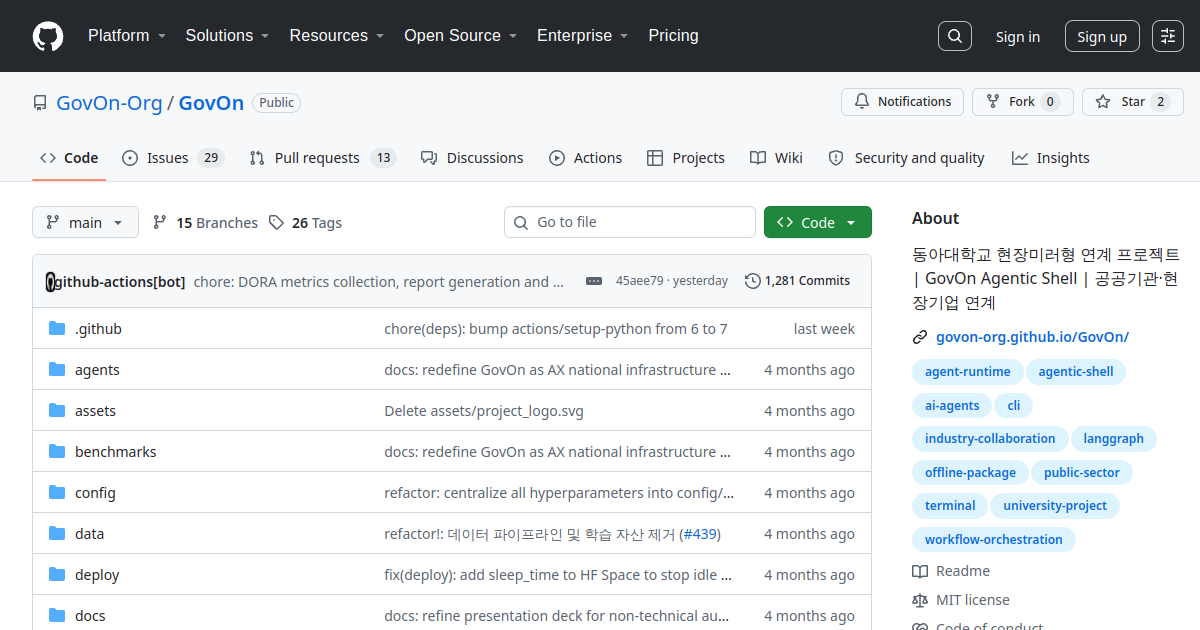Open the university-project topic tag
Image resolution: width=1200 pixels, height=630 pixels.
point(1055,506)
